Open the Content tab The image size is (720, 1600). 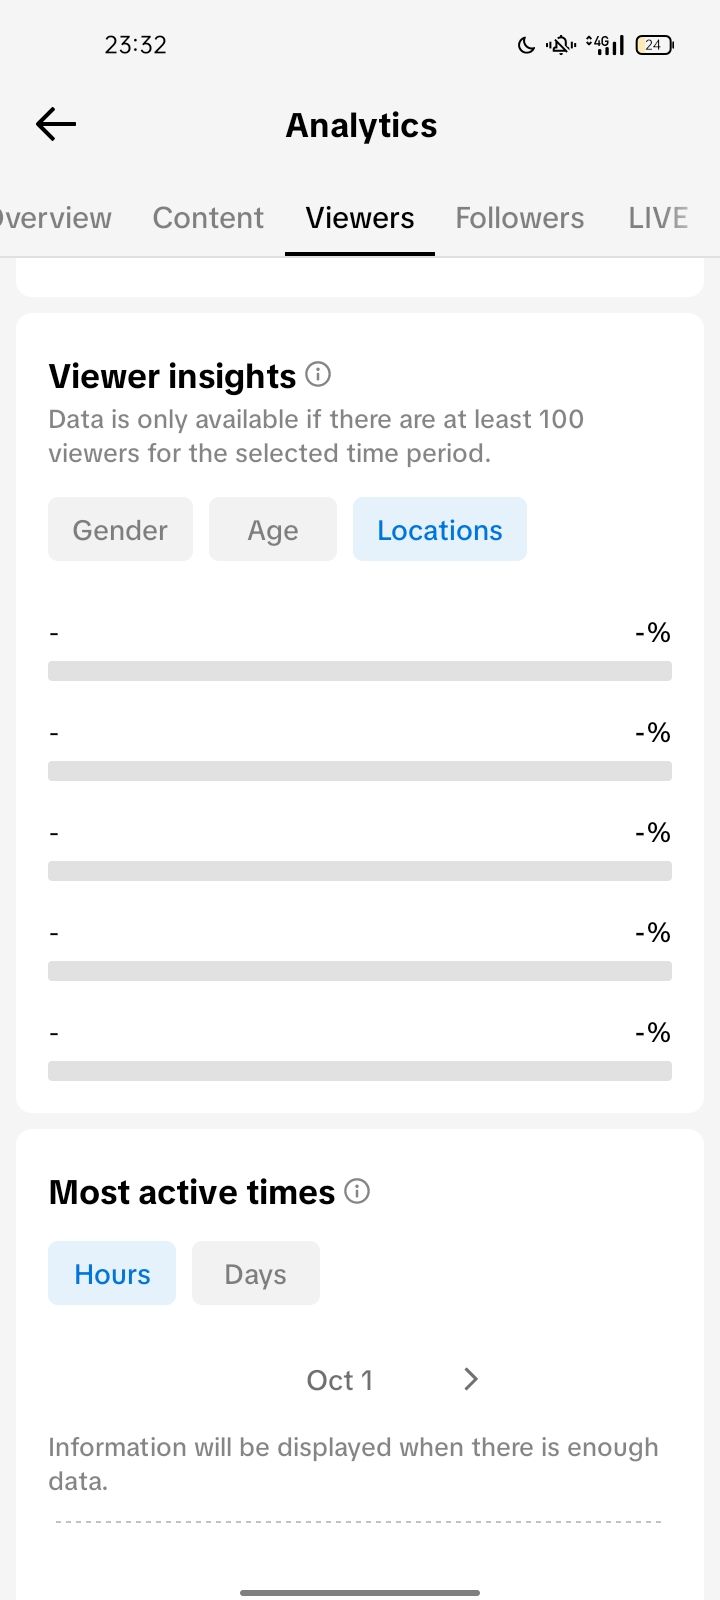(x=208, y=218)
